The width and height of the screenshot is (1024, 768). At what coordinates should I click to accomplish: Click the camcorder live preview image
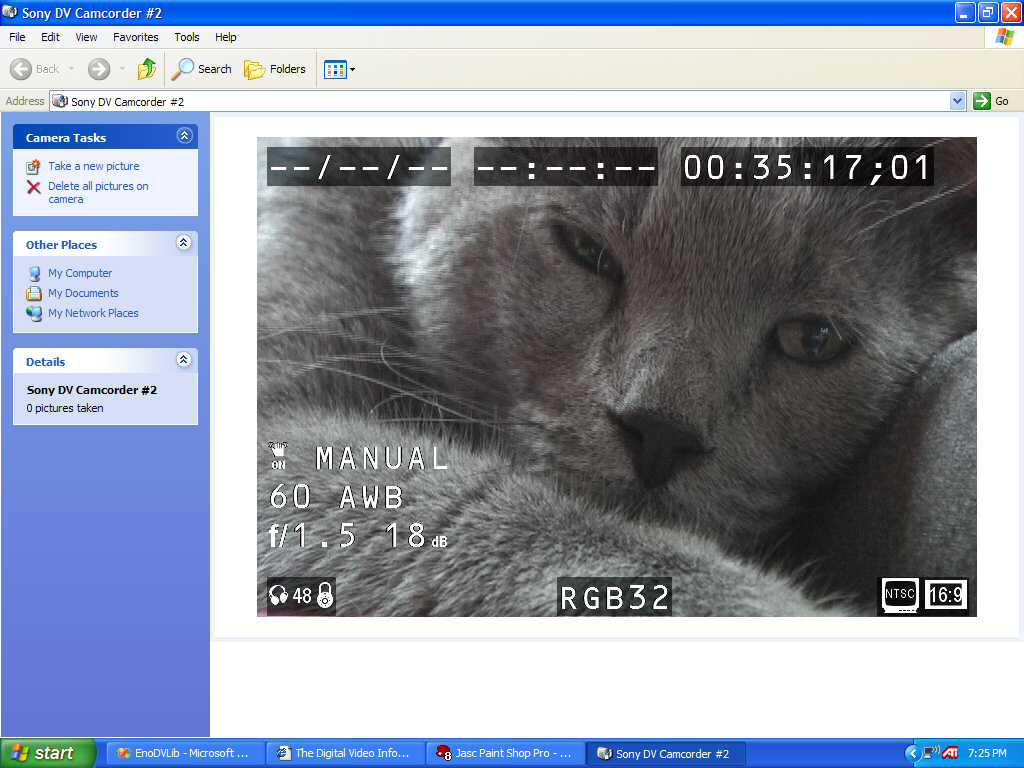(616, 376)
